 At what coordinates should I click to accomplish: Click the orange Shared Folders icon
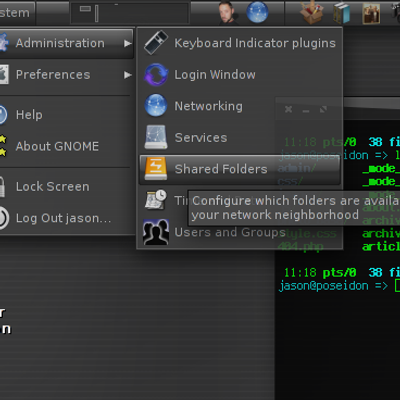tap(156, 169)
